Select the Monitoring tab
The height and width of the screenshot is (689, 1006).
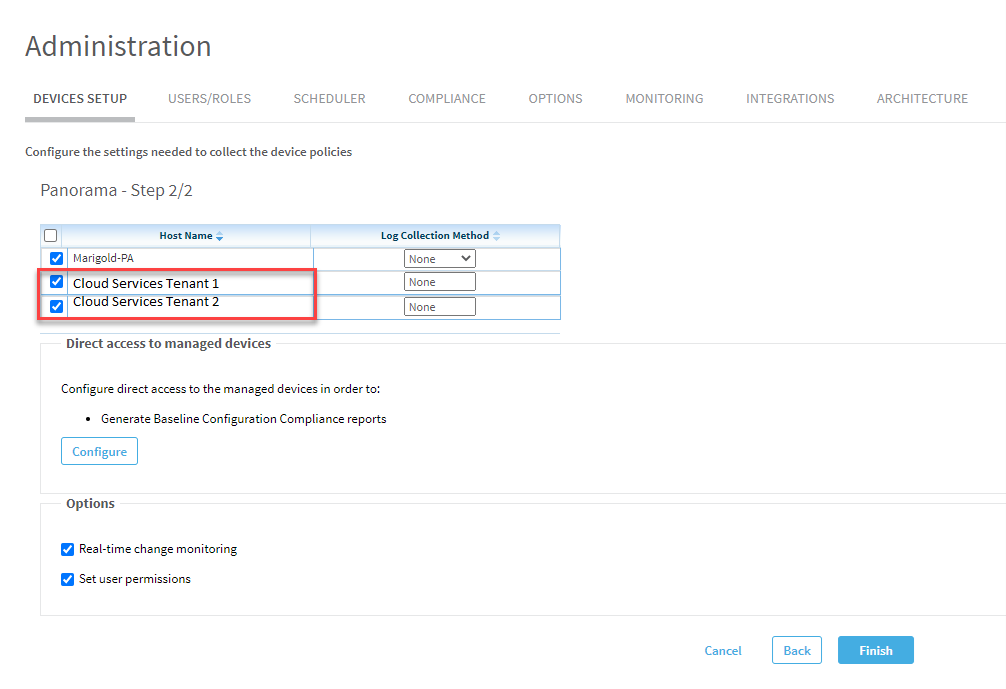664,99
